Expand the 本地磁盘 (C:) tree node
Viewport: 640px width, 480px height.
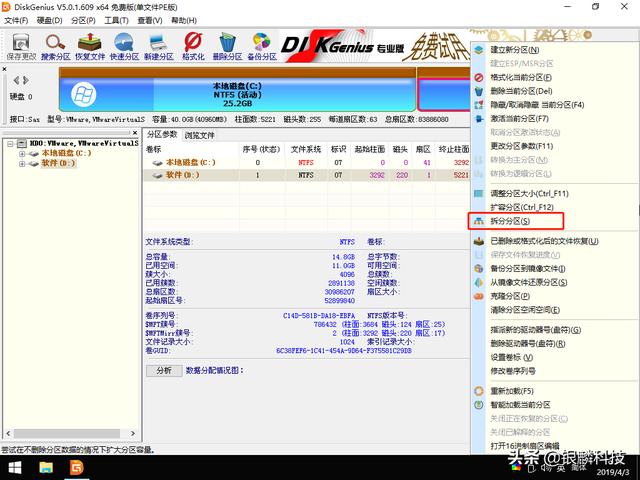[22, 154]
